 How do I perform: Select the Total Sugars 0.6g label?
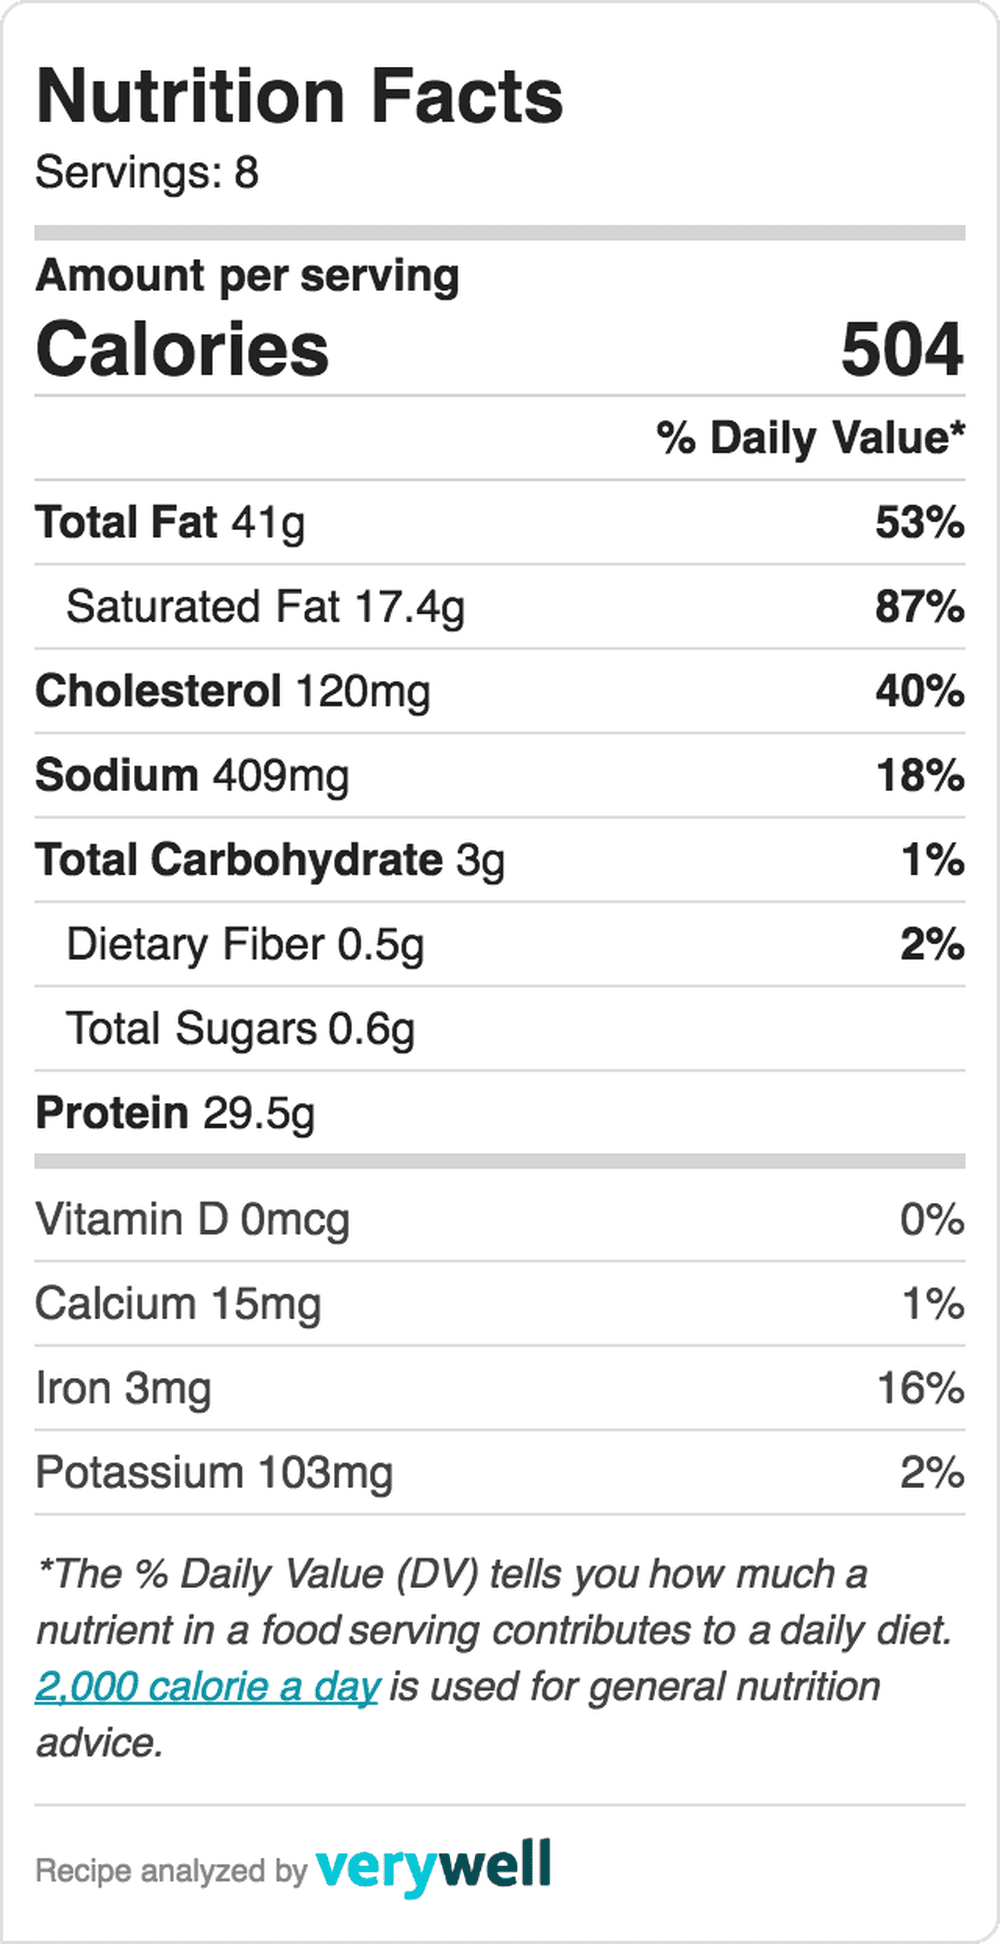click(240, 1029)
